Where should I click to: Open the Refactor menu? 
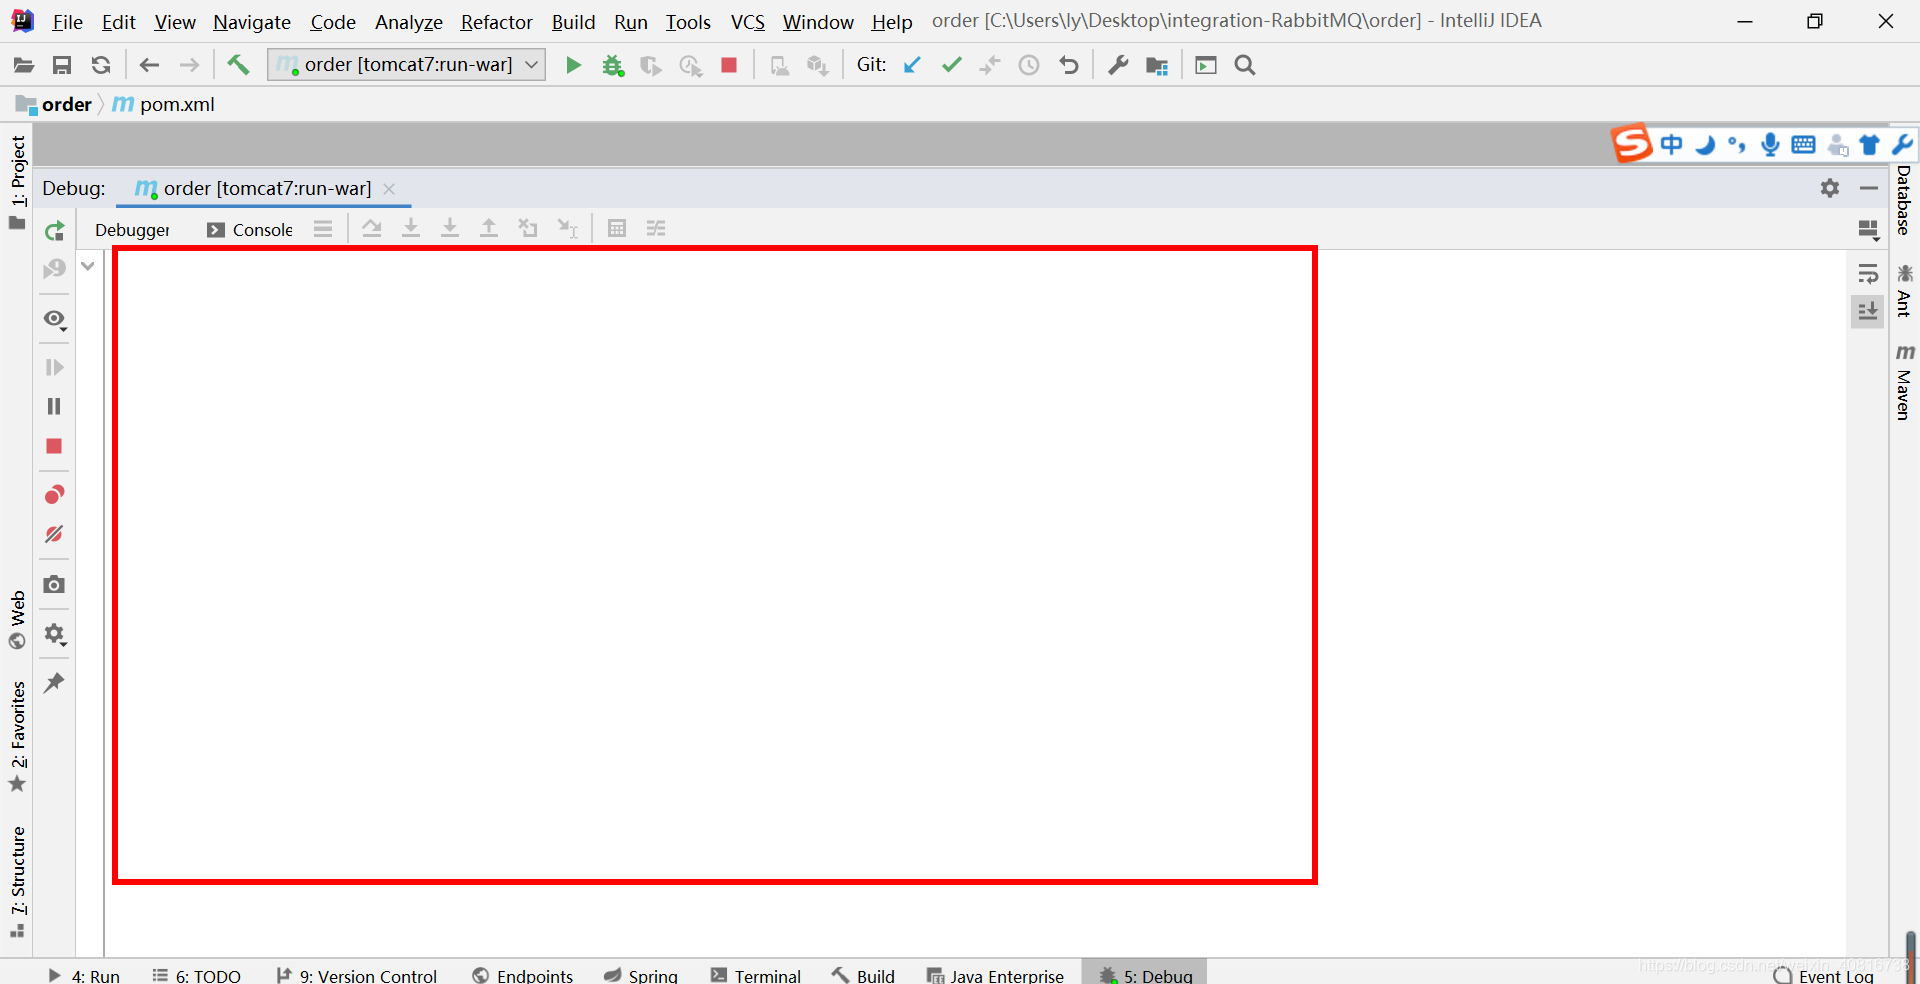496,22
